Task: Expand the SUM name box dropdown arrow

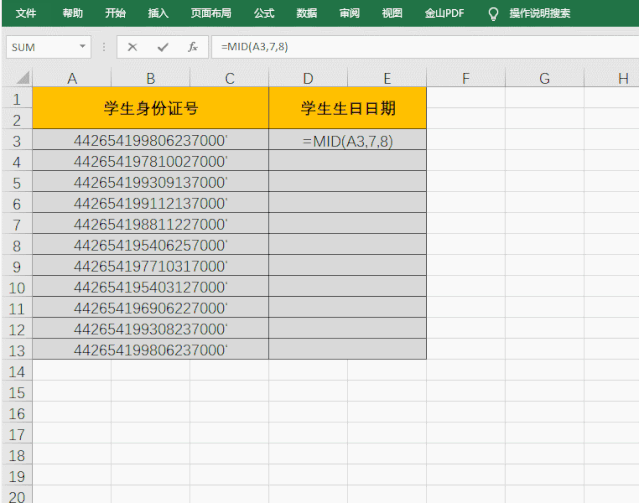Action: (82, 47)
